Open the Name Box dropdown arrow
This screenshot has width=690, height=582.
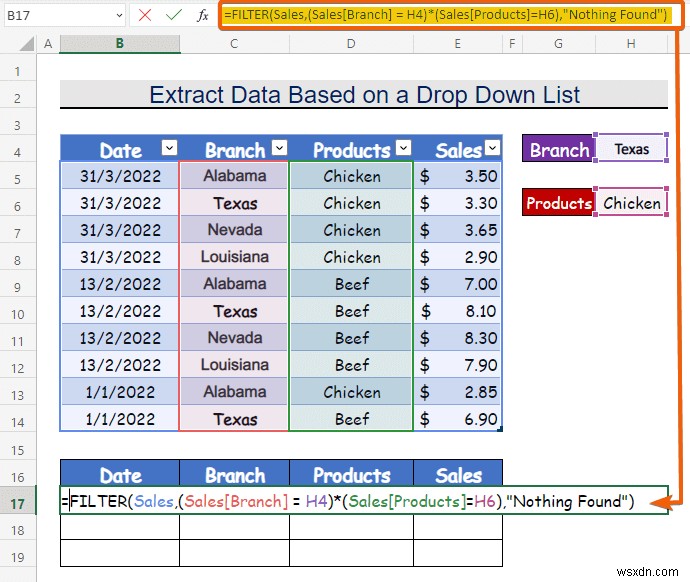(x=119, y=15)
